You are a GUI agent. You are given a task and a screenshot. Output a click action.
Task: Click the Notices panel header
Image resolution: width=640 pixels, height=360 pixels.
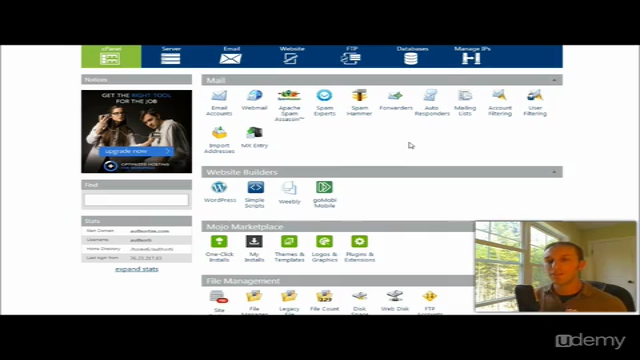[136, 79]
